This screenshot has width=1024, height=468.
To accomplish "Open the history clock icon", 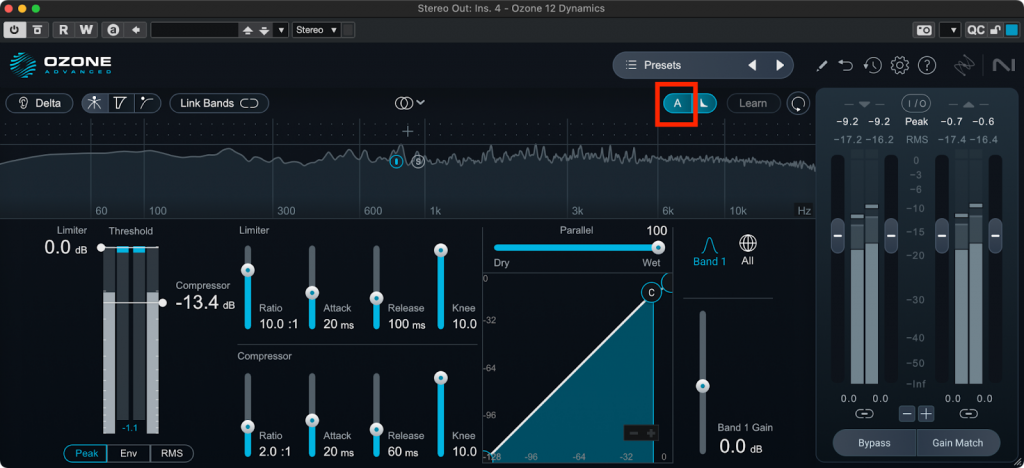I will (872, 66).
